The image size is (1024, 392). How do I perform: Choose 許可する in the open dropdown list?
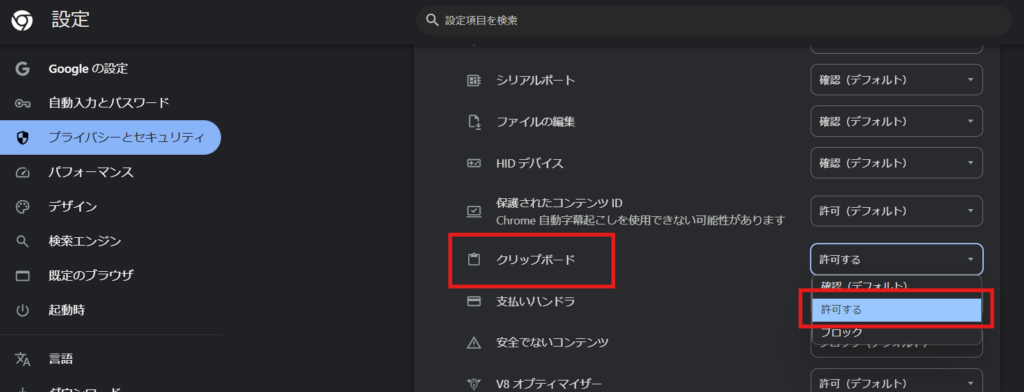tap(896, 310)
